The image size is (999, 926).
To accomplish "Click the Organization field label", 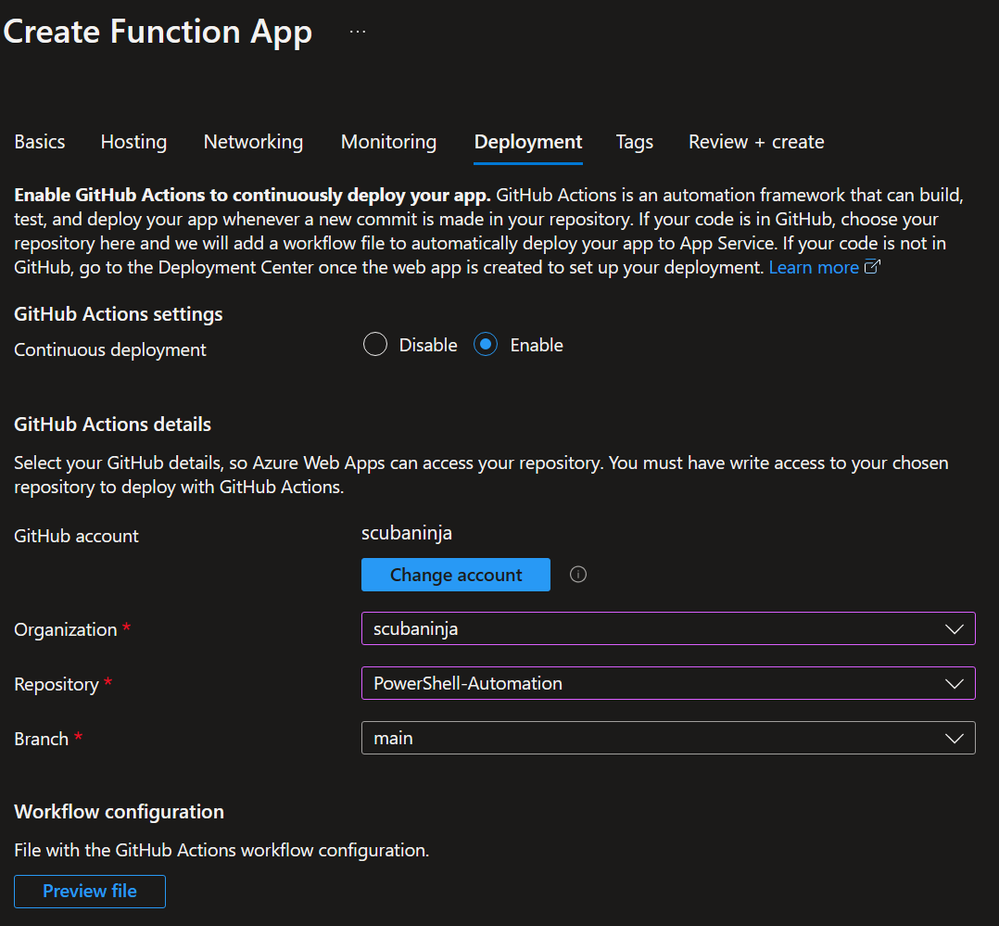I will (66, 630).
